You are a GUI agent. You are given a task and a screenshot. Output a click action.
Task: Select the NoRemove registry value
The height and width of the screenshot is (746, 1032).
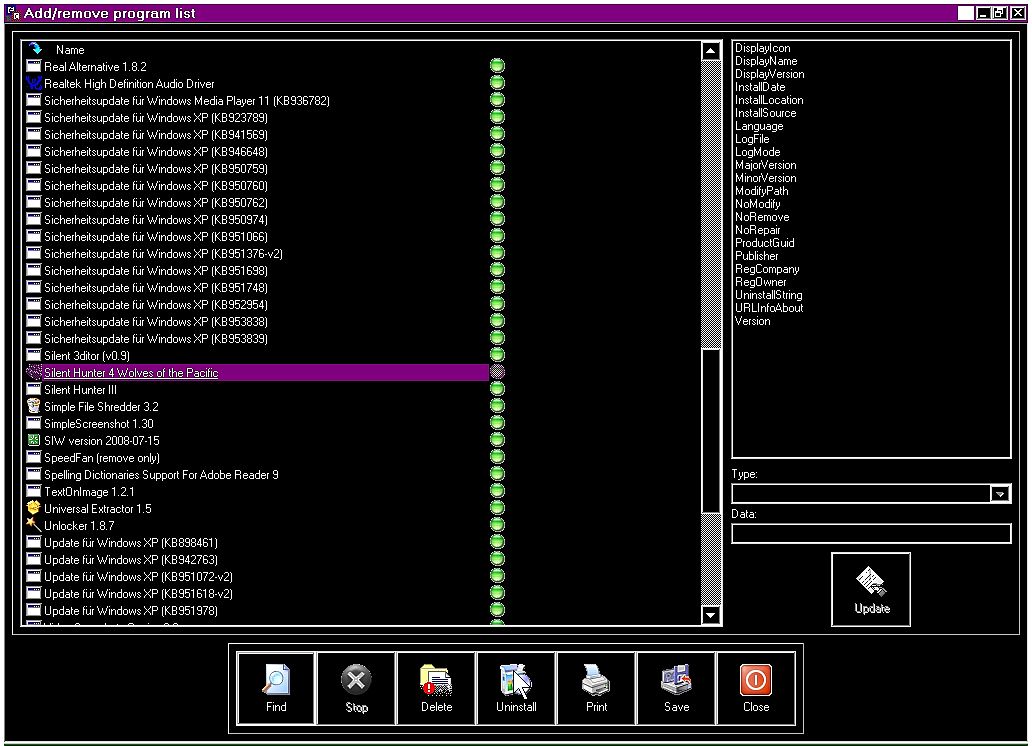point(762,217)
